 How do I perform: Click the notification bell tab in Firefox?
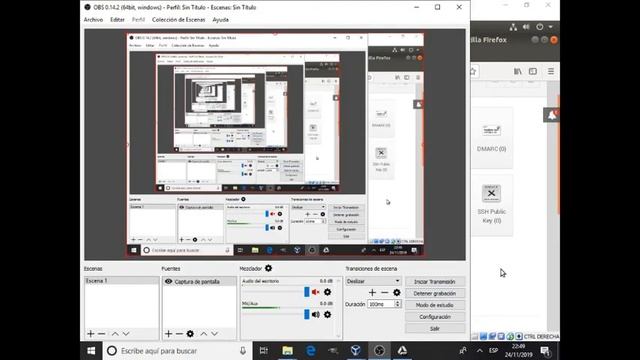[552, 115]
